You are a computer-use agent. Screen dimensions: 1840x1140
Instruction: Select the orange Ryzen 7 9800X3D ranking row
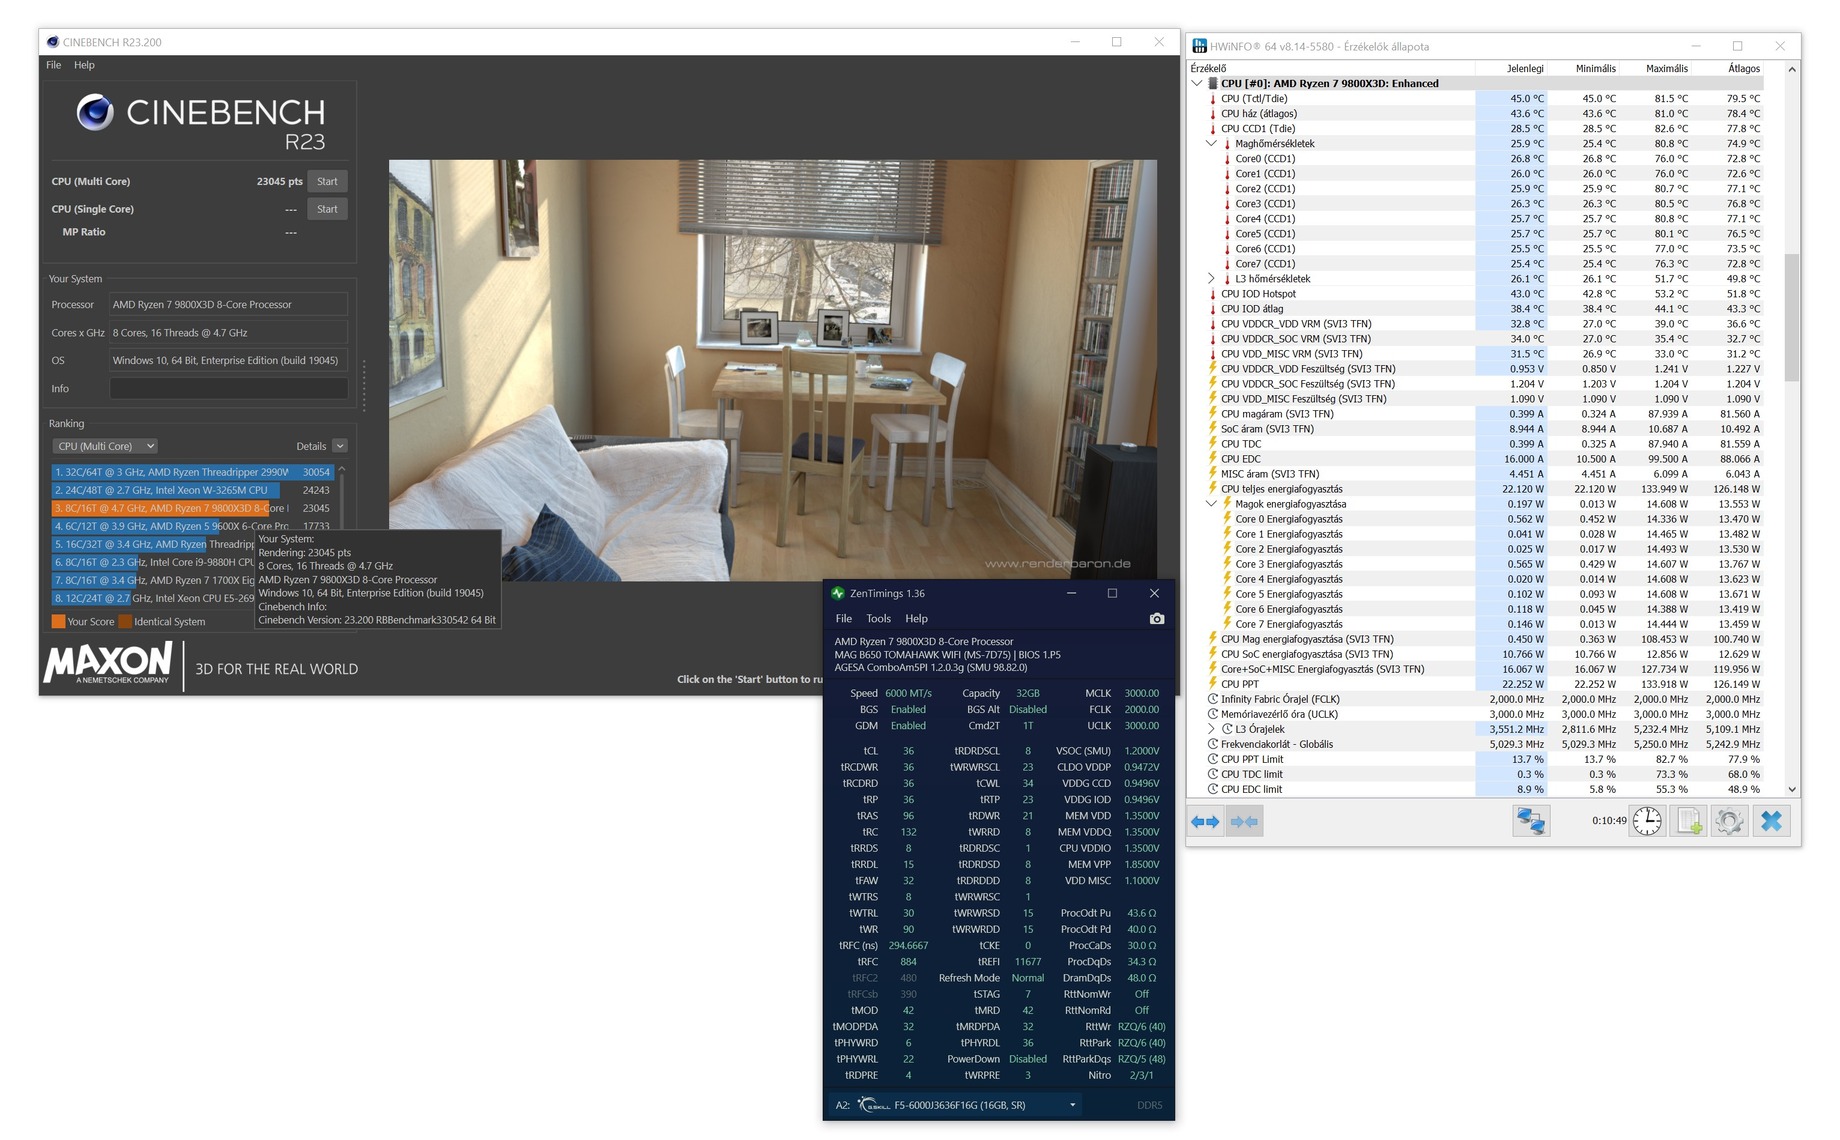[192, 508]
